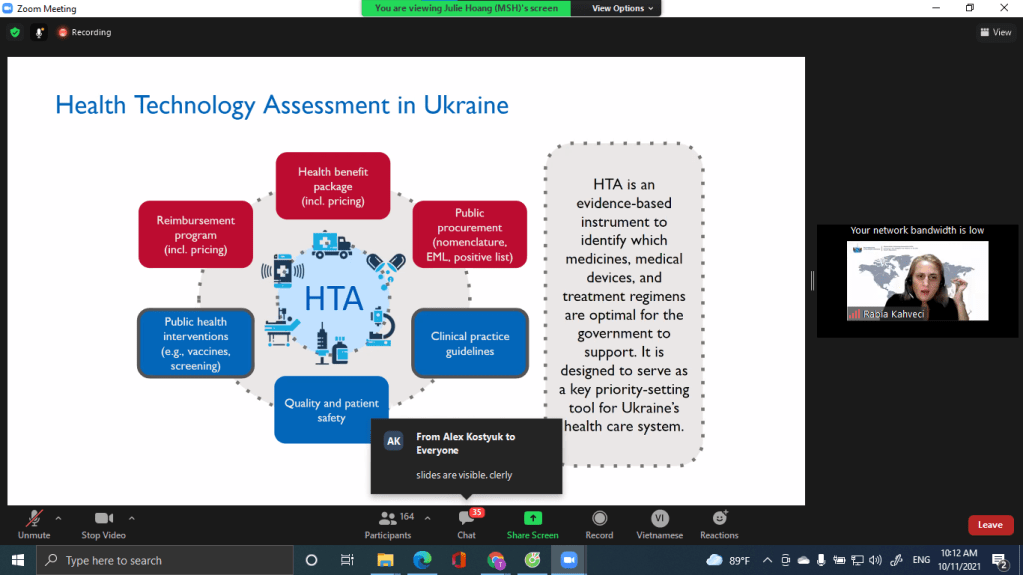Expand the audio options arrow next to Unmute
Viewport: 1023px width, 575px height.
[58, 518]
